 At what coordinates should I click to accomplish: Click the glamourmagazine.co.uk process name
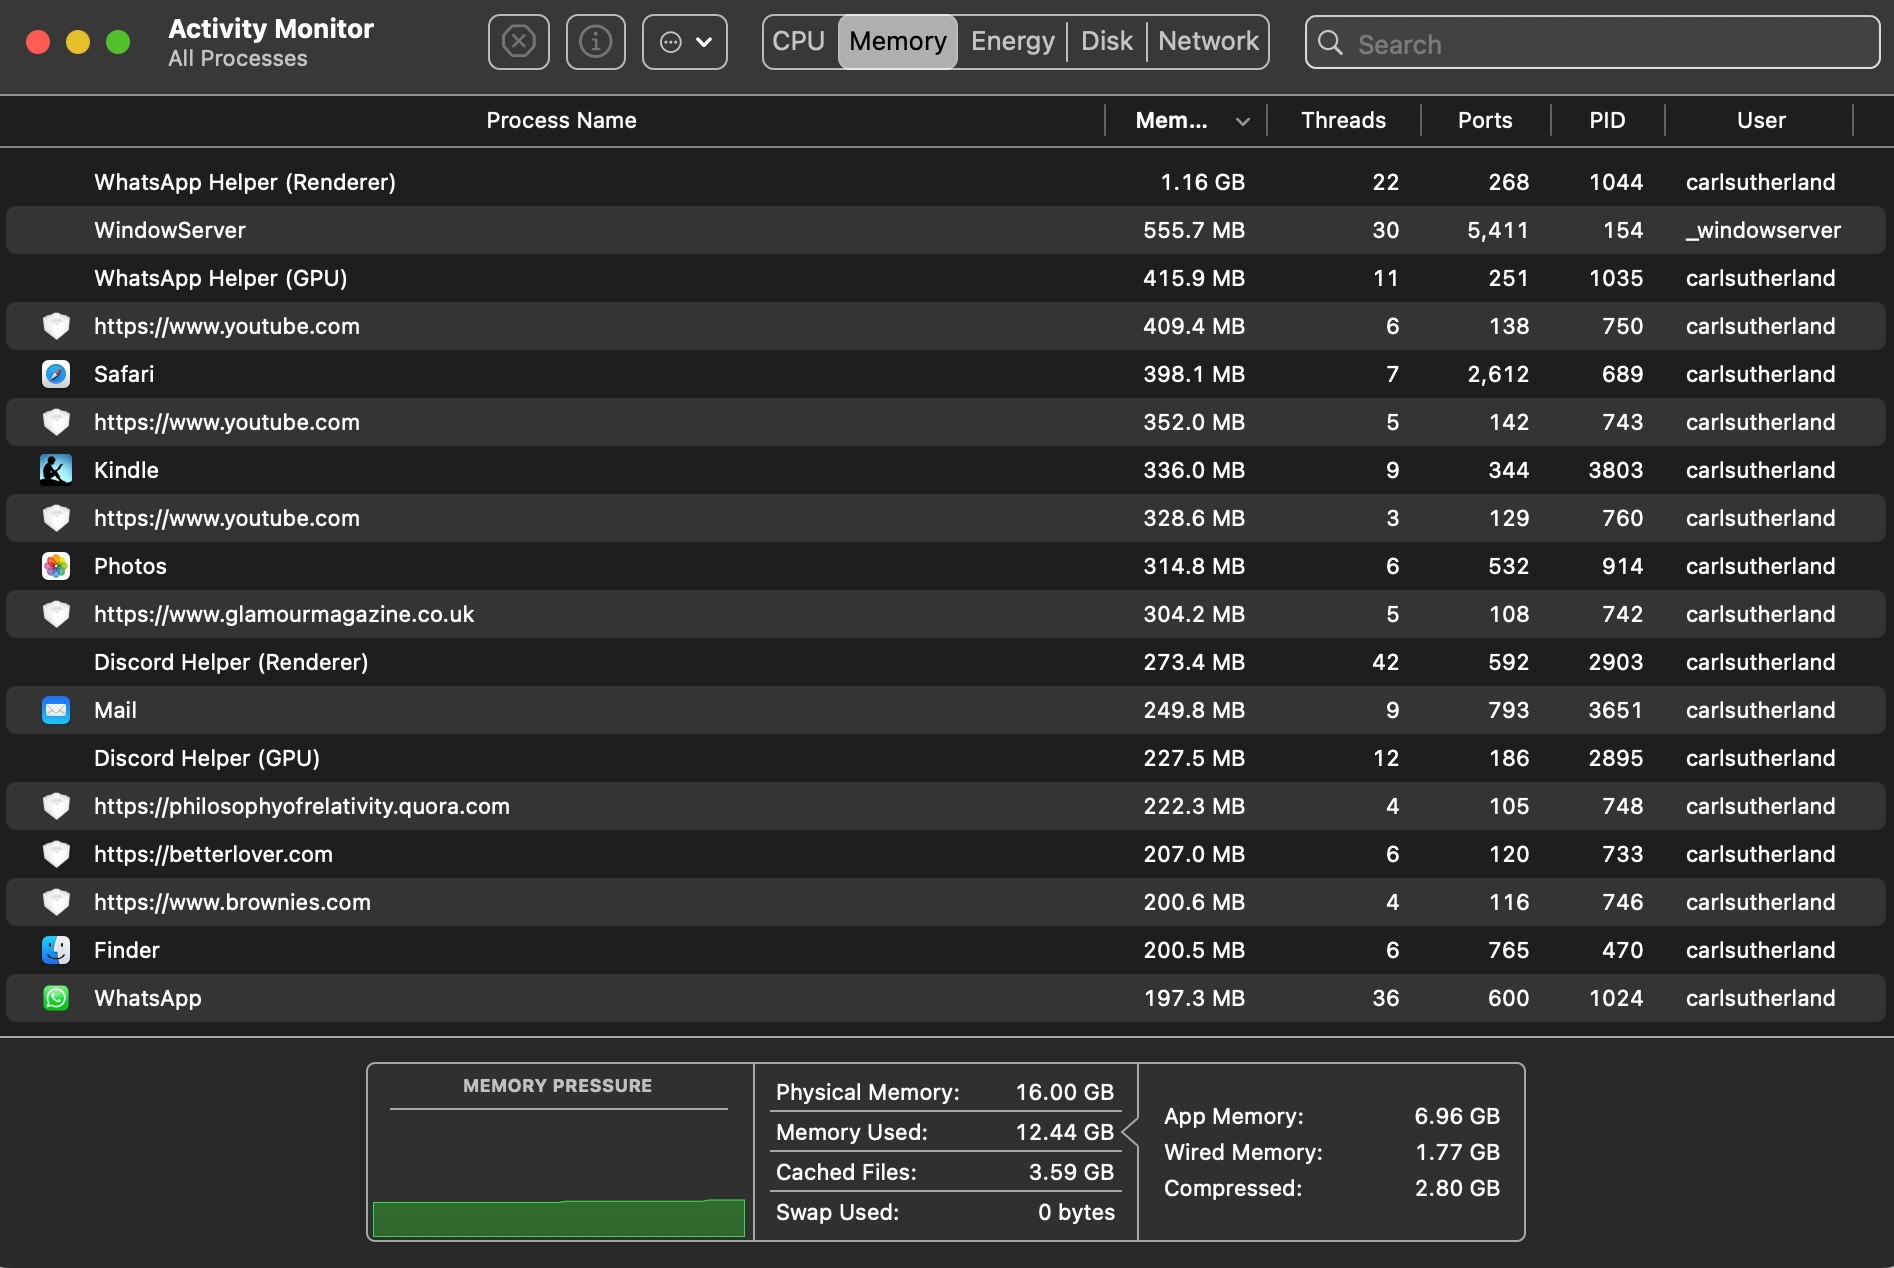click(284, 614)
